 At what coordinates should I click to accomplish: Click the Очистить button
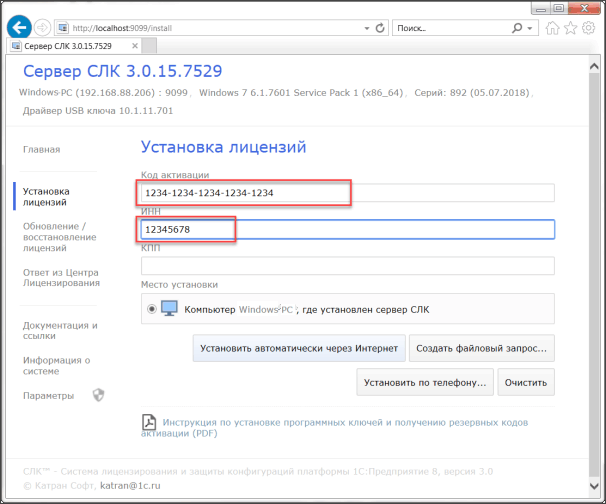coord(526,382)
